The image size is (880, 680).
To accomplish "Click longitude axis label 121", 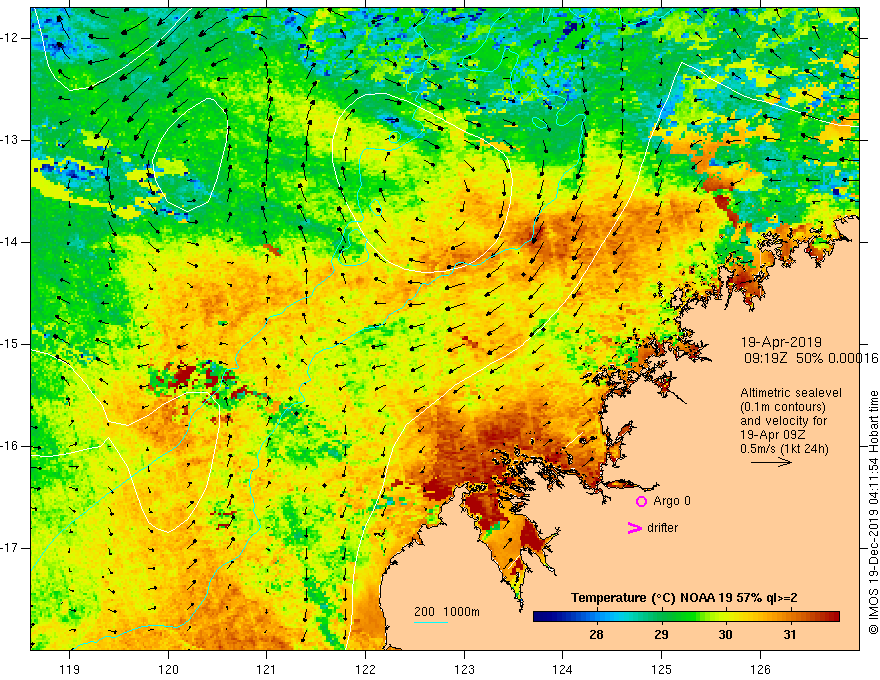I will pyautogui.click(x=266, y=669).
